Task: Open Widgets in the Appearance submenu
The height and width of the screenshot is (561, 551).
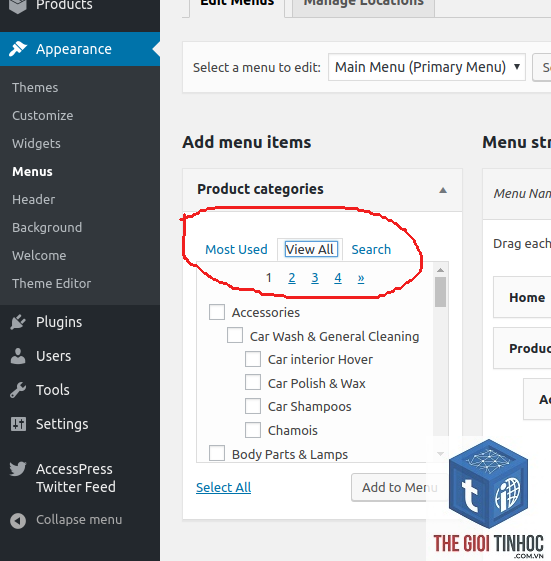Action: coord(36,143)
